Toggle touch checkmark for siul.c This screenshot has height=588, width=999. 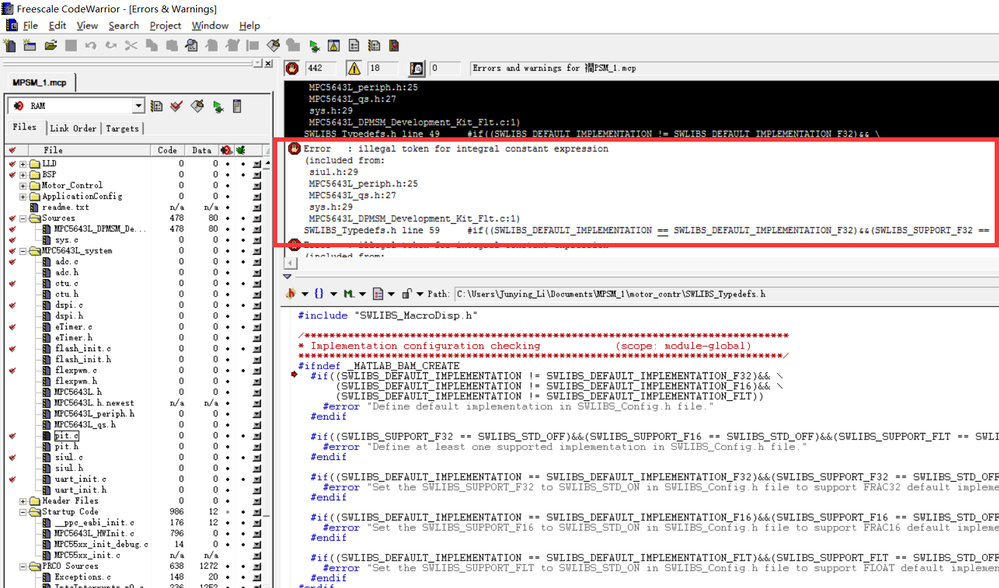(12, 457)
